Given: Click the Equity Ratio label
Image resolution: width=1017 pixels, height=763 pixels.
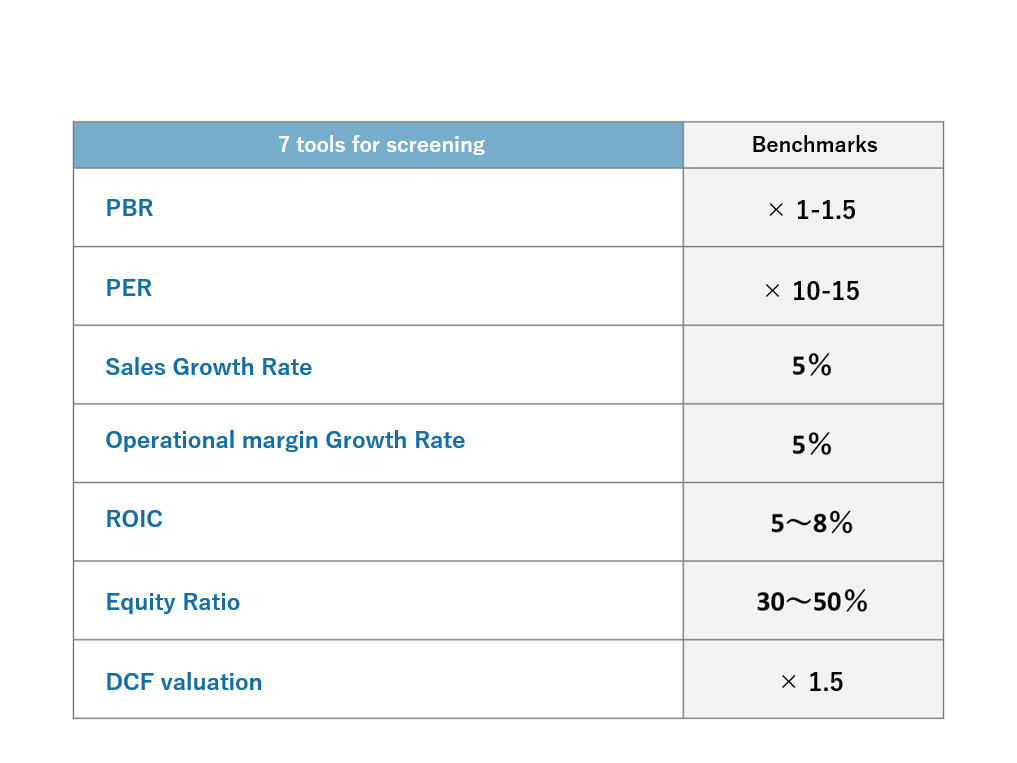Looking at the screenshot, I should pyautogui.click(x=173, y=603).
